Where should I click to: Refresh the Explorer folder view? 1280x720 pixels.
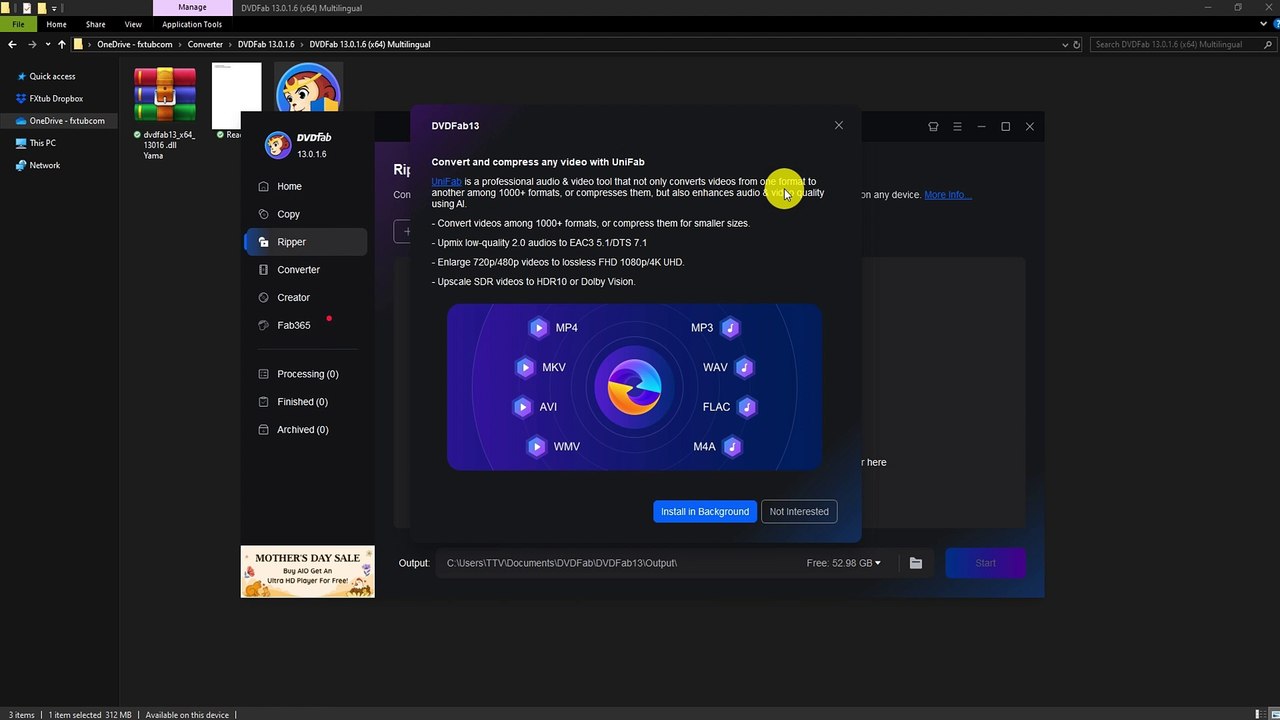click(1077, 44)
